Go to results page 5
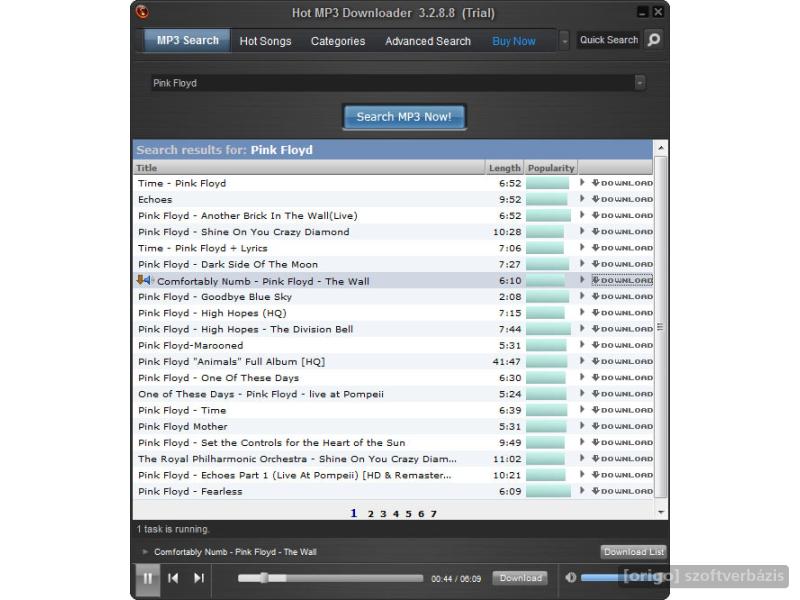The image size is (800, 600). 408,514
